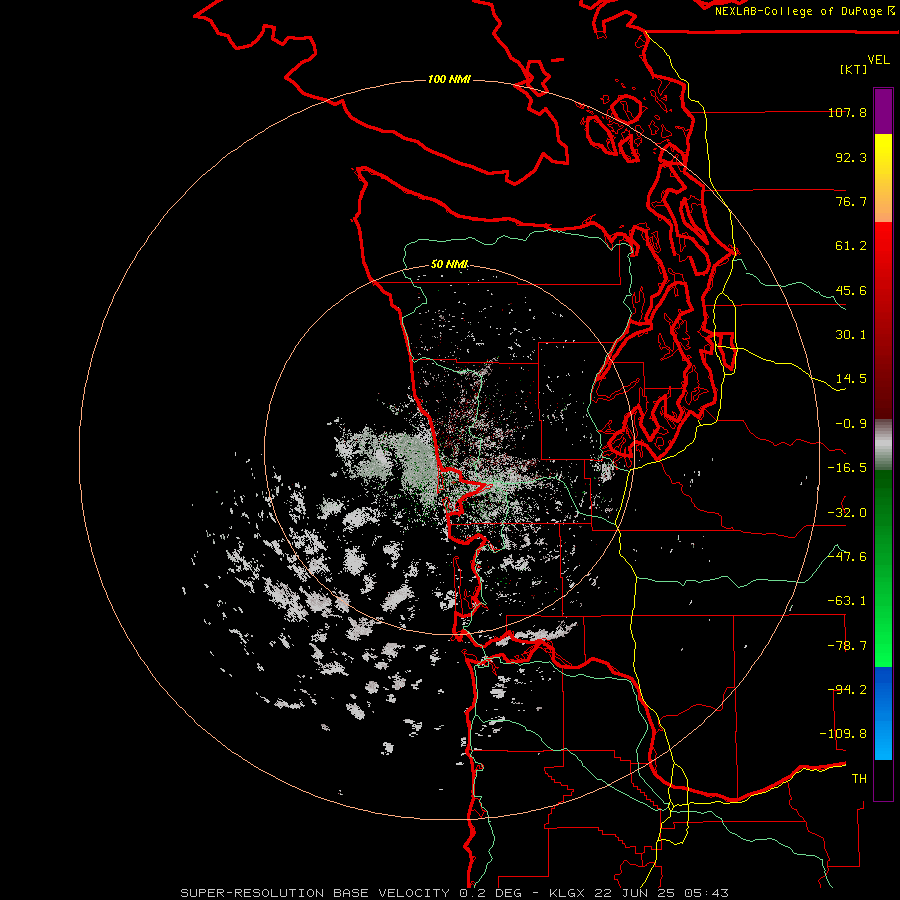Click the -94.2 velocity scale value
This screenshot has height=900, width=900.
point(847,690)
